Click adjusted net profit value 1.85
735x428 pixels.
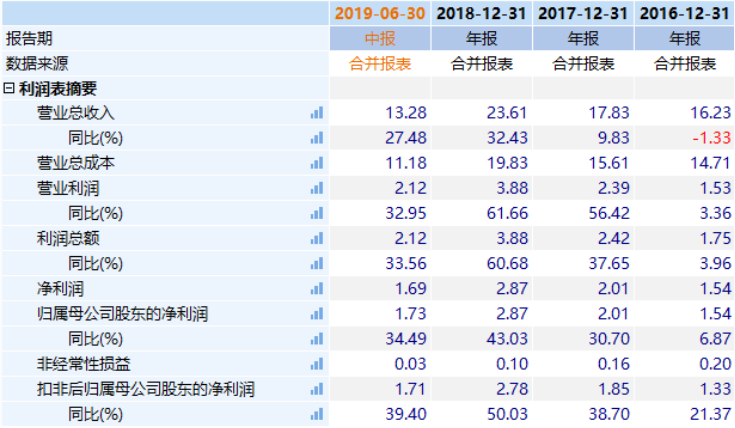pos(614,389)
